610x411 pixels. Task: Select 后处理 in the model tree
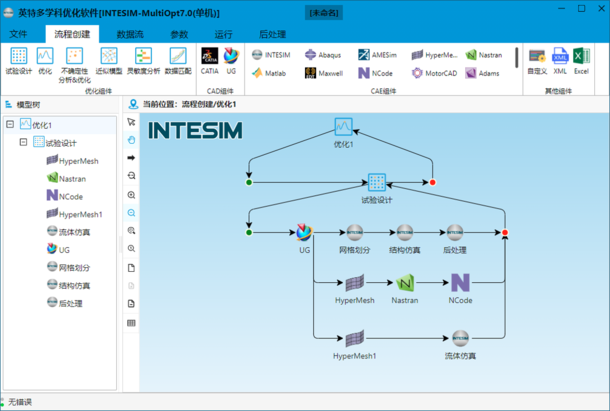(x=65, y=303)
